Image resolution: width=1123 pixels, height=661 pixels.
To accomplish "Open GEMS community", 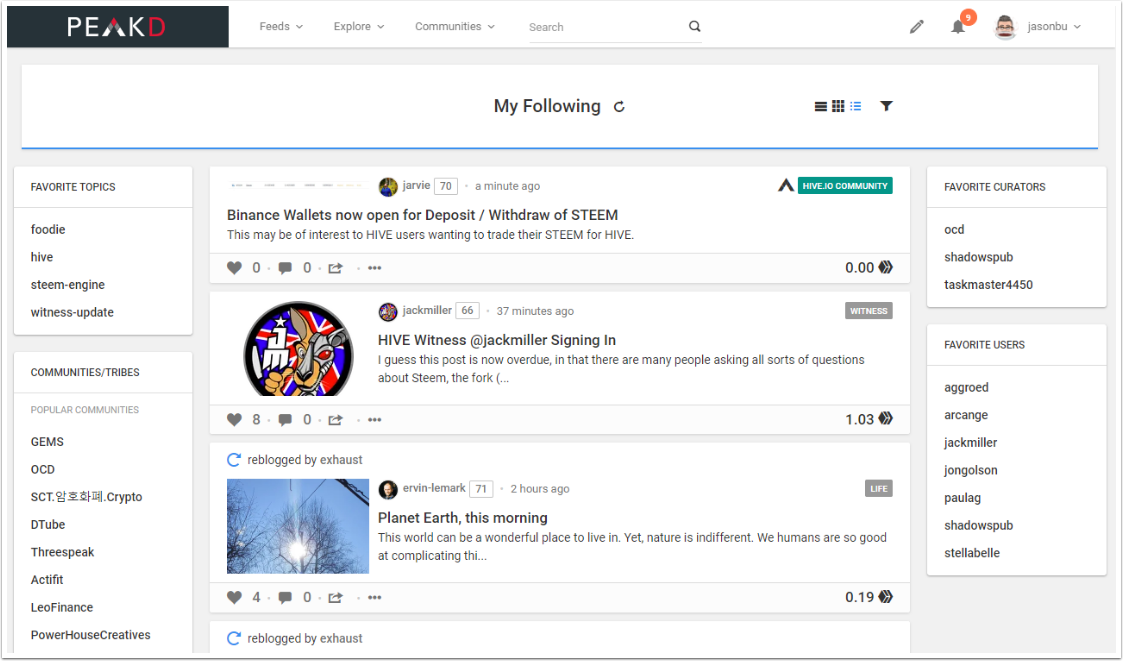I will click(x=47, y=442).
